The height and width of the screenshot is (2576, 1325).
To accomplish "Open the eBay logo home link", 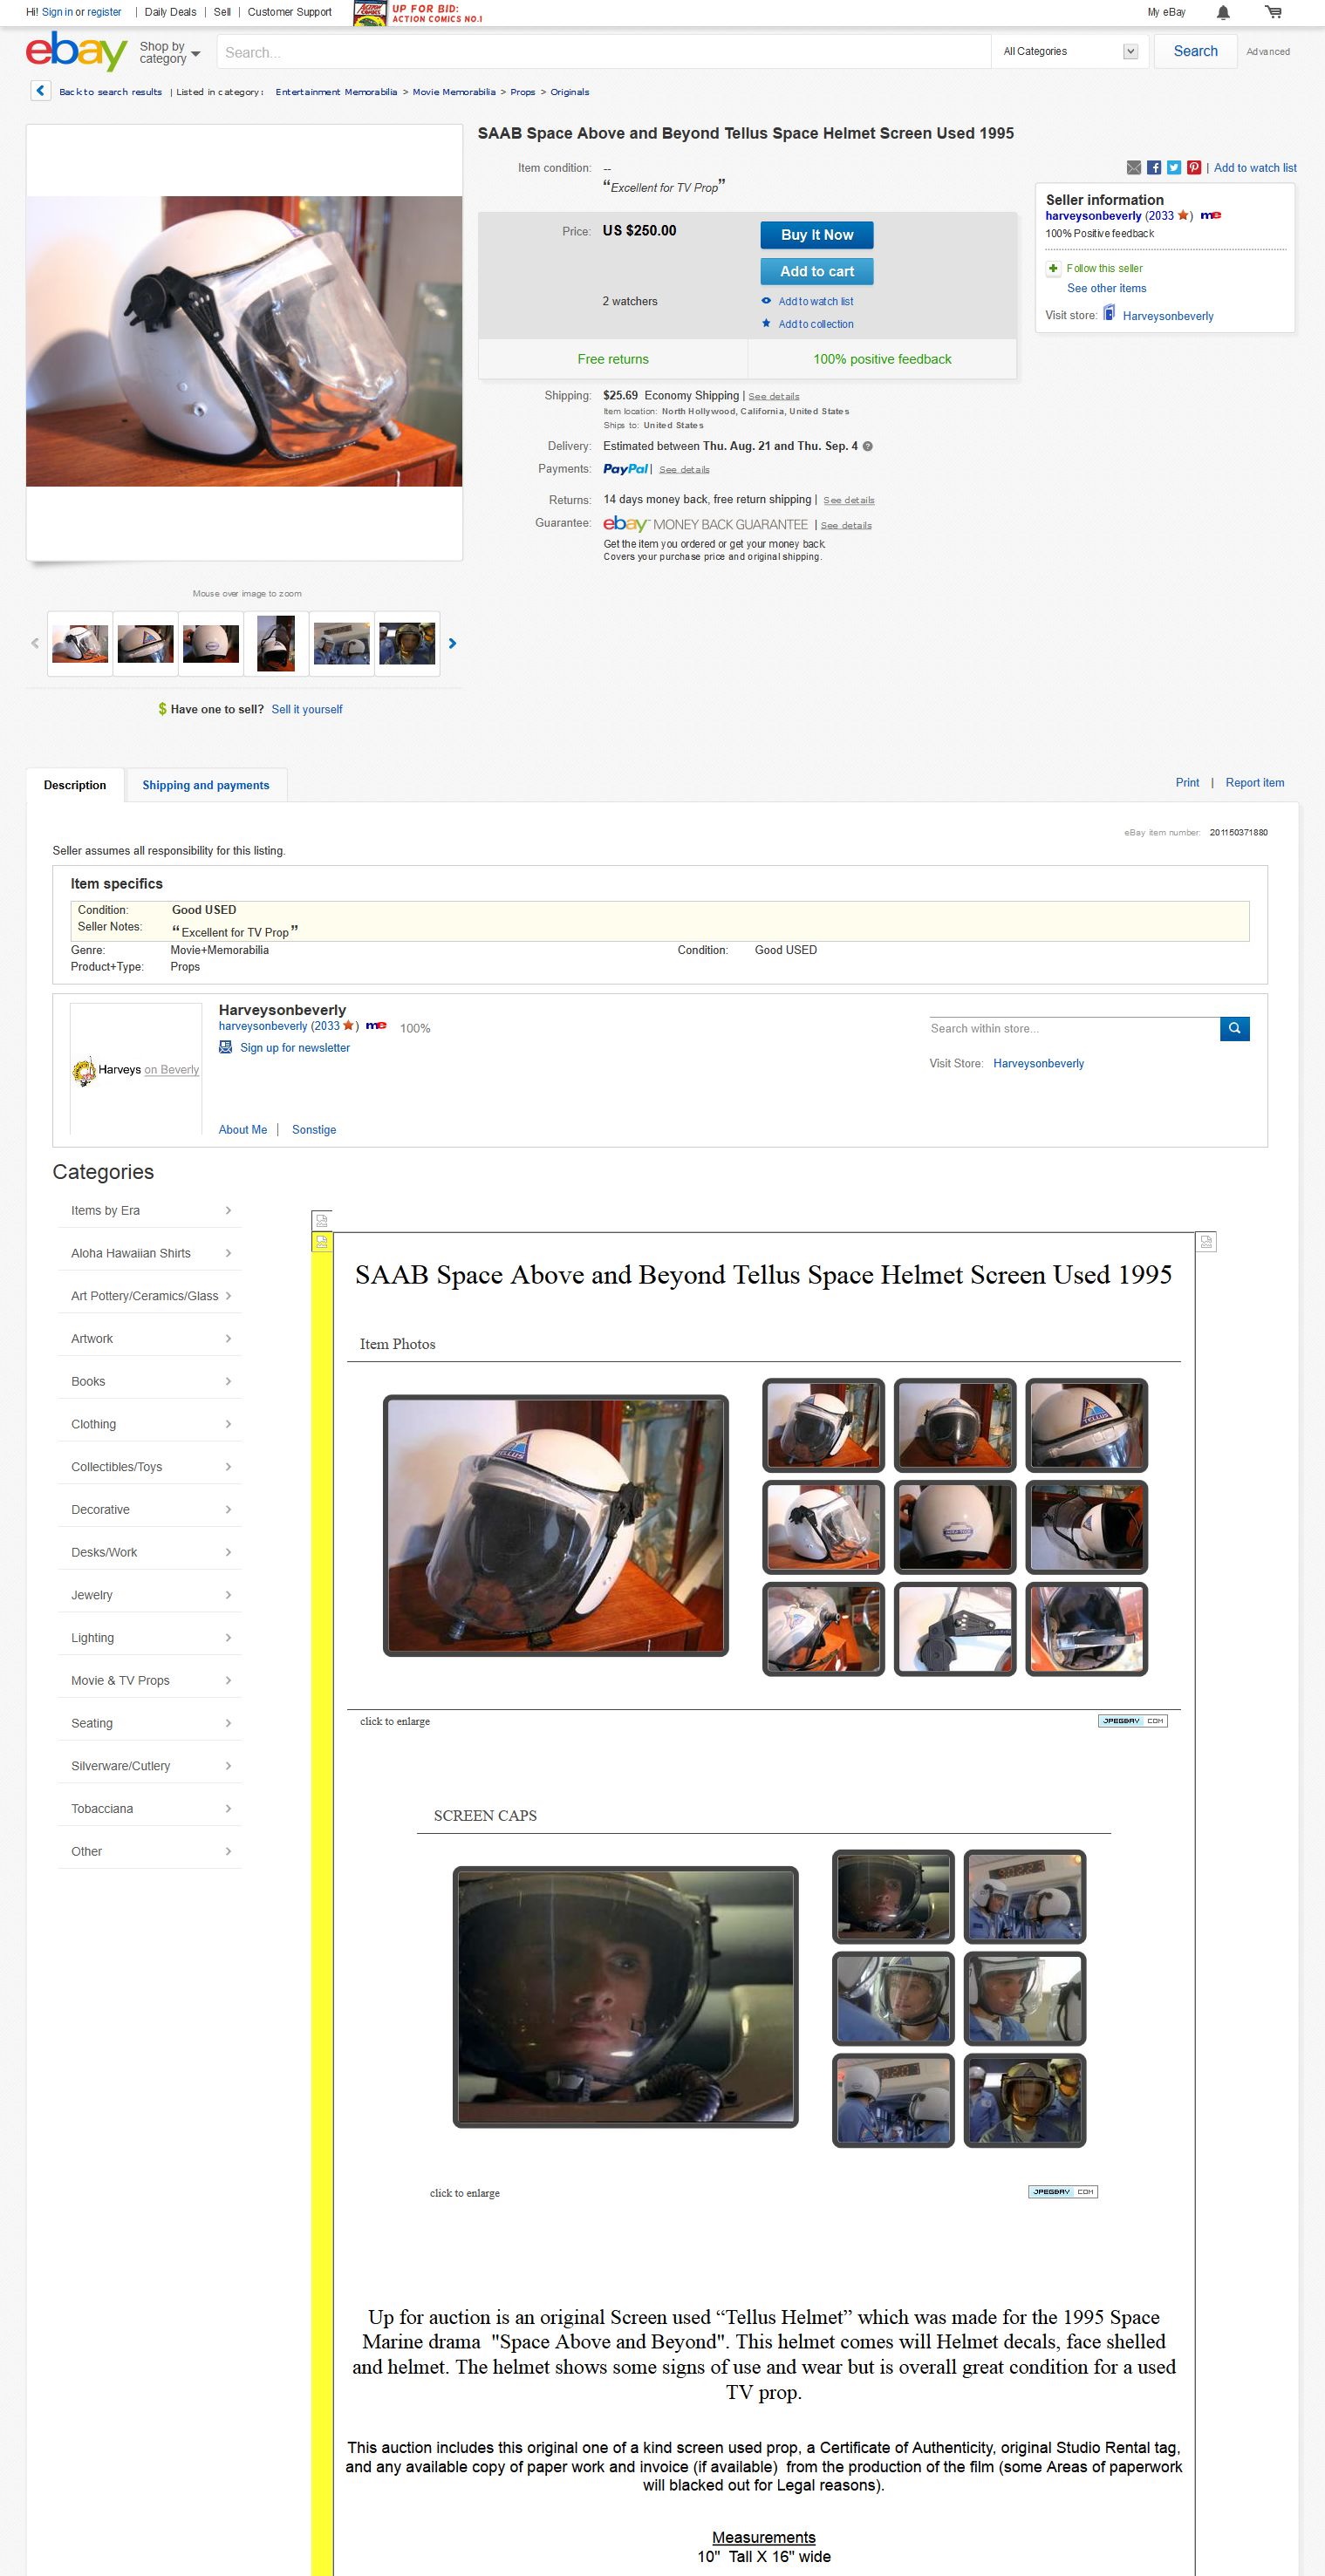I will tap(76, 51).
